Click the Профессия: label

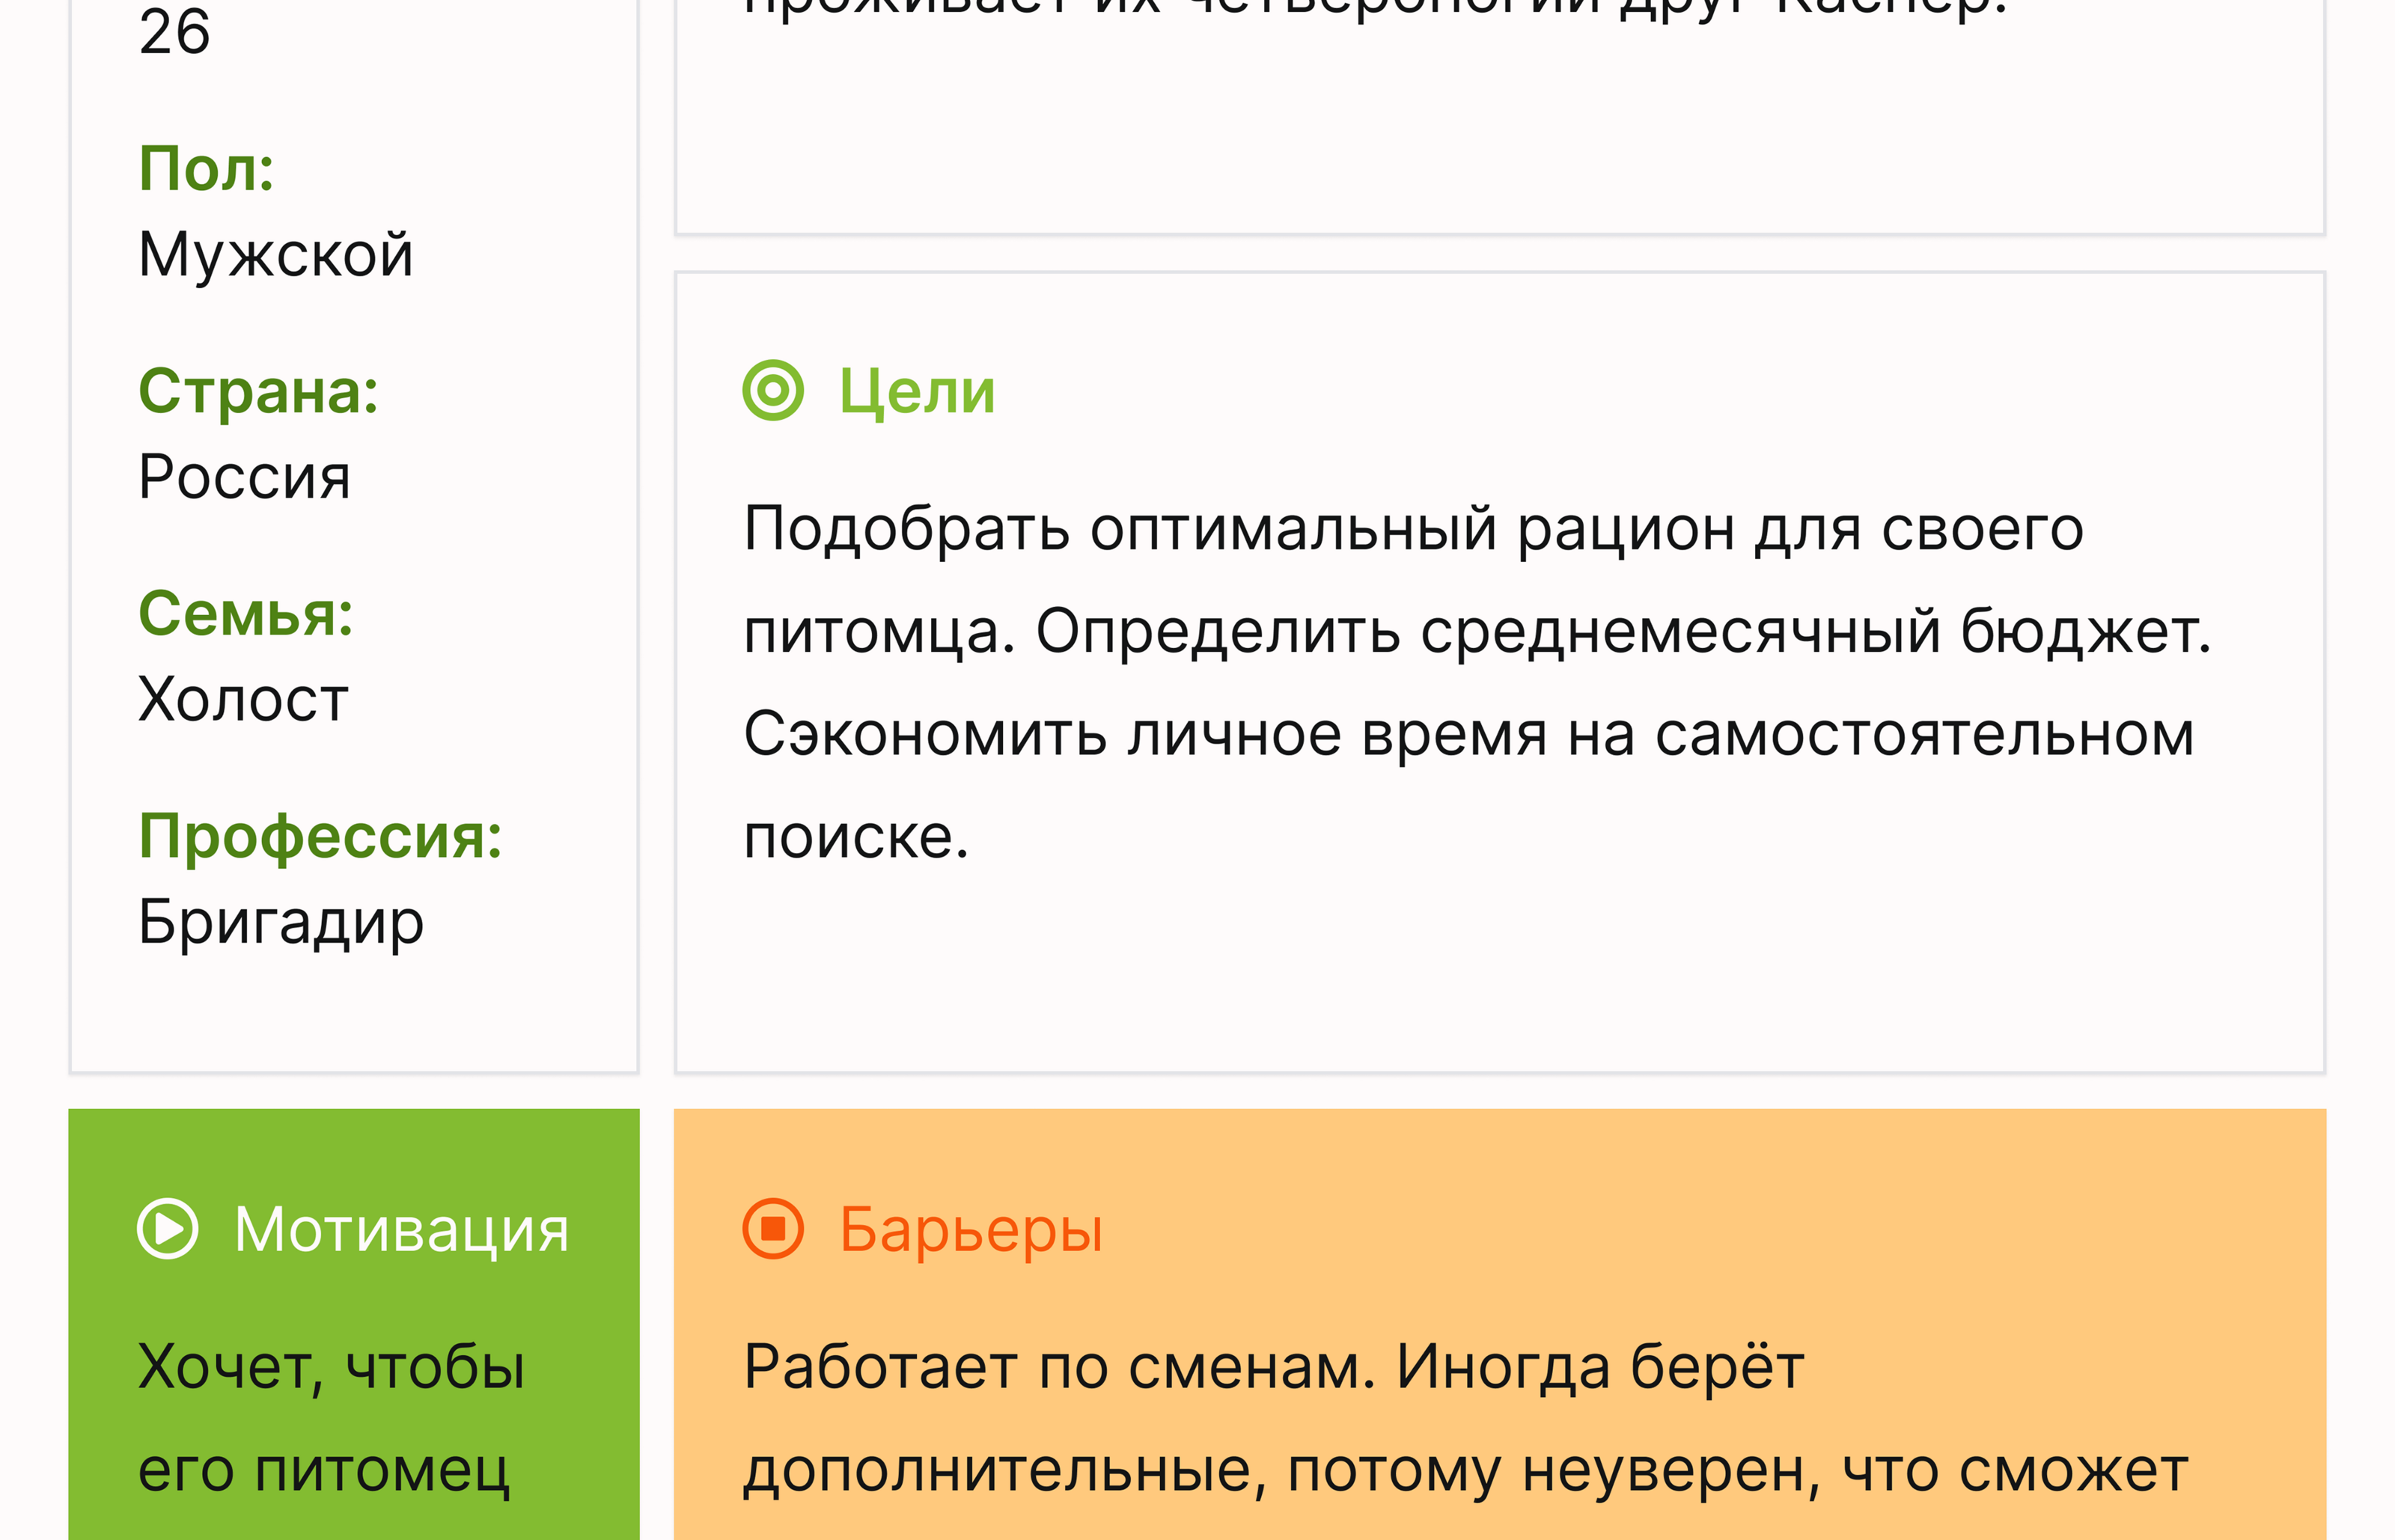coord(320,835)
